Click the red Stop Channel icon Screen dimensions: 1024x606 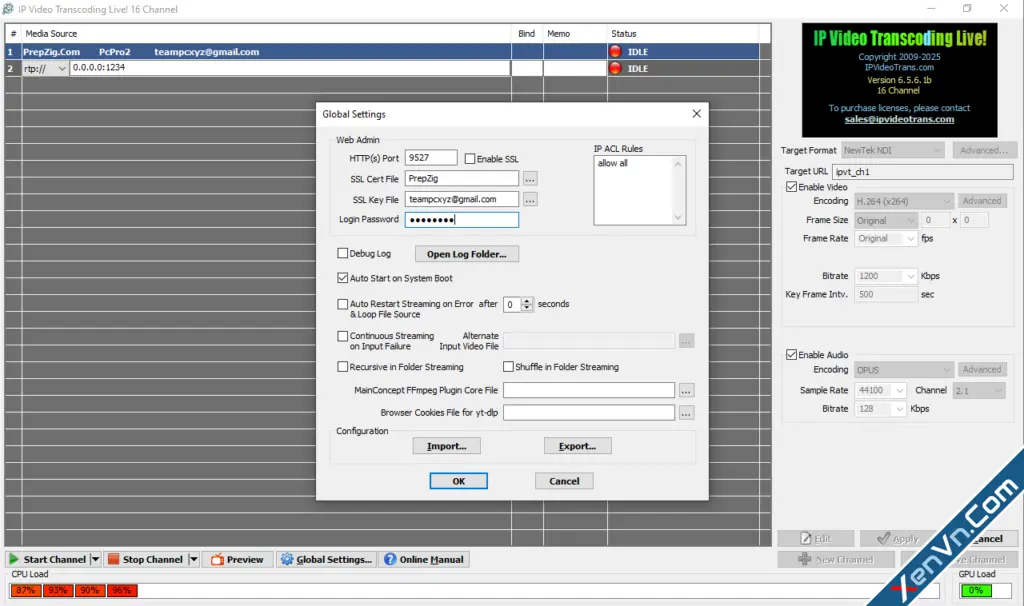coord(114,559)
